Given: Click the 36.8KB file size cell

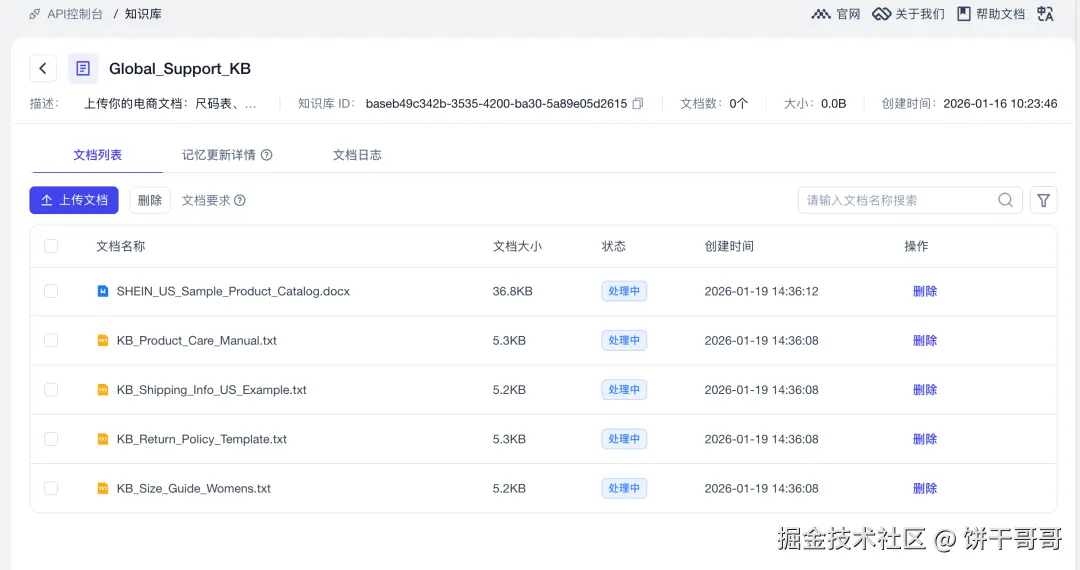Looking at the screenshot, I should pos(512,291).
